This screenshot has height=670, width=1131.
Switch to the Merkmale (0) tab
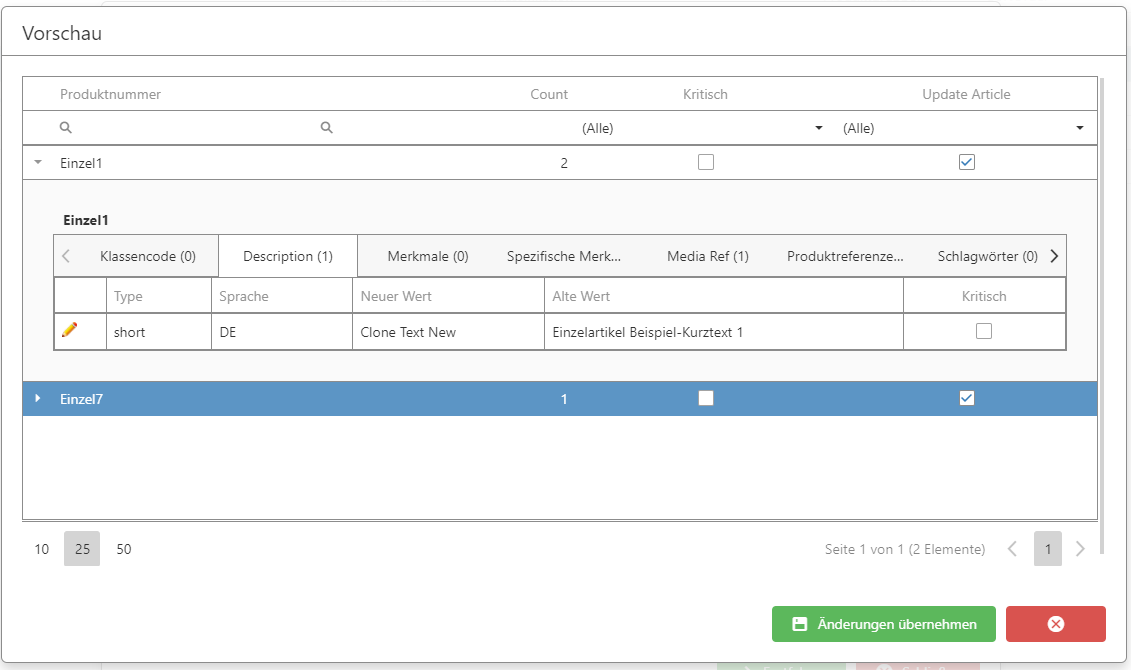tap(428, 256)
